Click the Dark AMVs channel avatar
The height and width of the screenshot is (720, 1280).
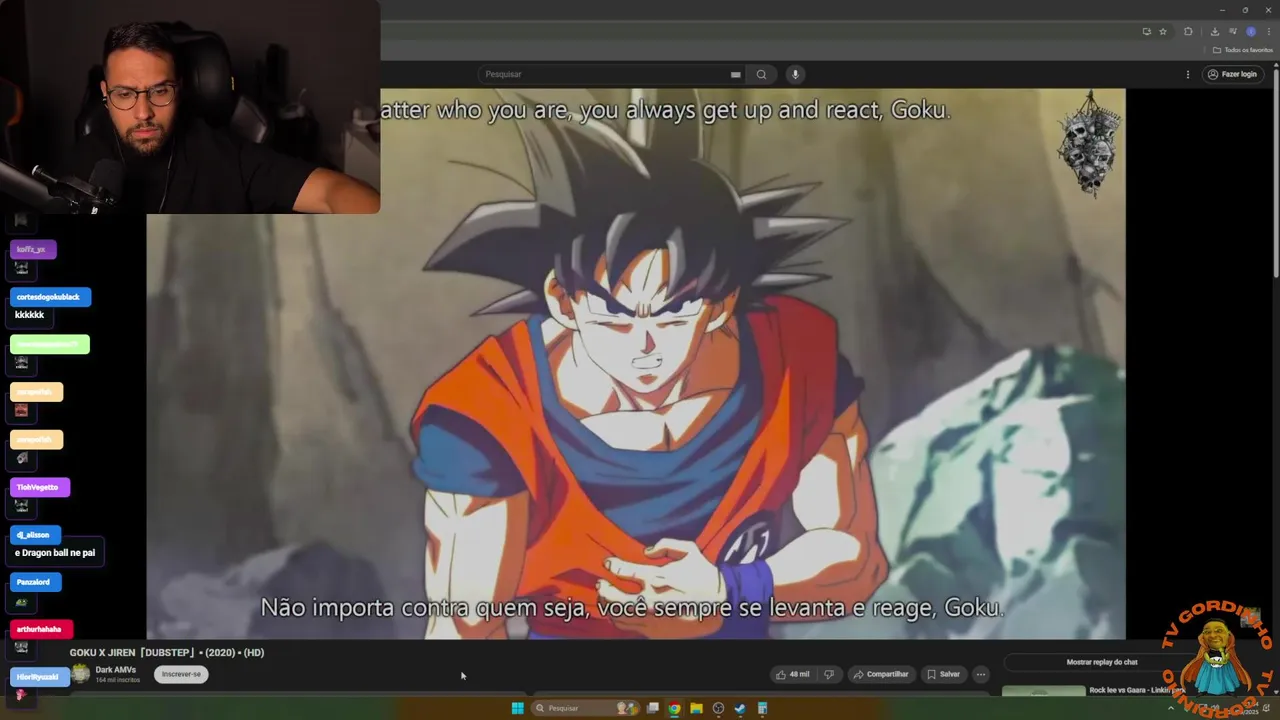click(80, 674)
